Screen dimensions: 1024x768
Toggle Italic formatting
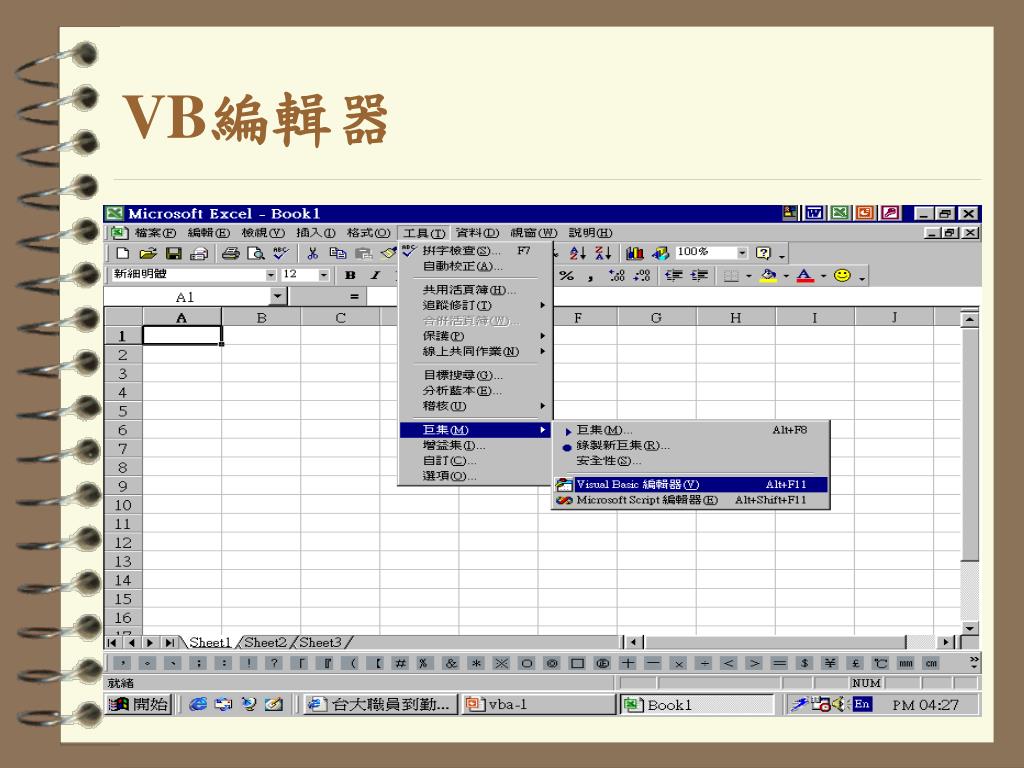coord(375,276)
